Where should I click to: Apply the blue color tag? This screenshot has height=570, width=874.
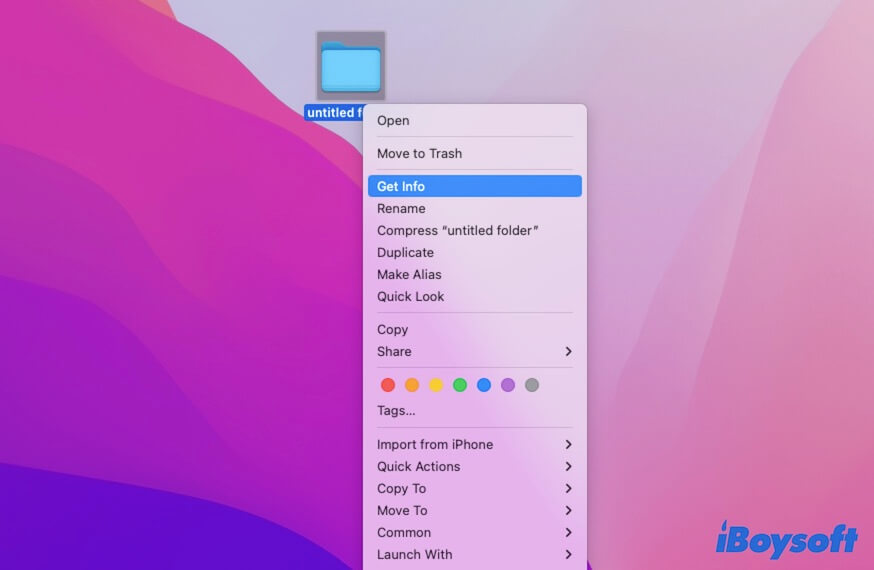(484, 385)
